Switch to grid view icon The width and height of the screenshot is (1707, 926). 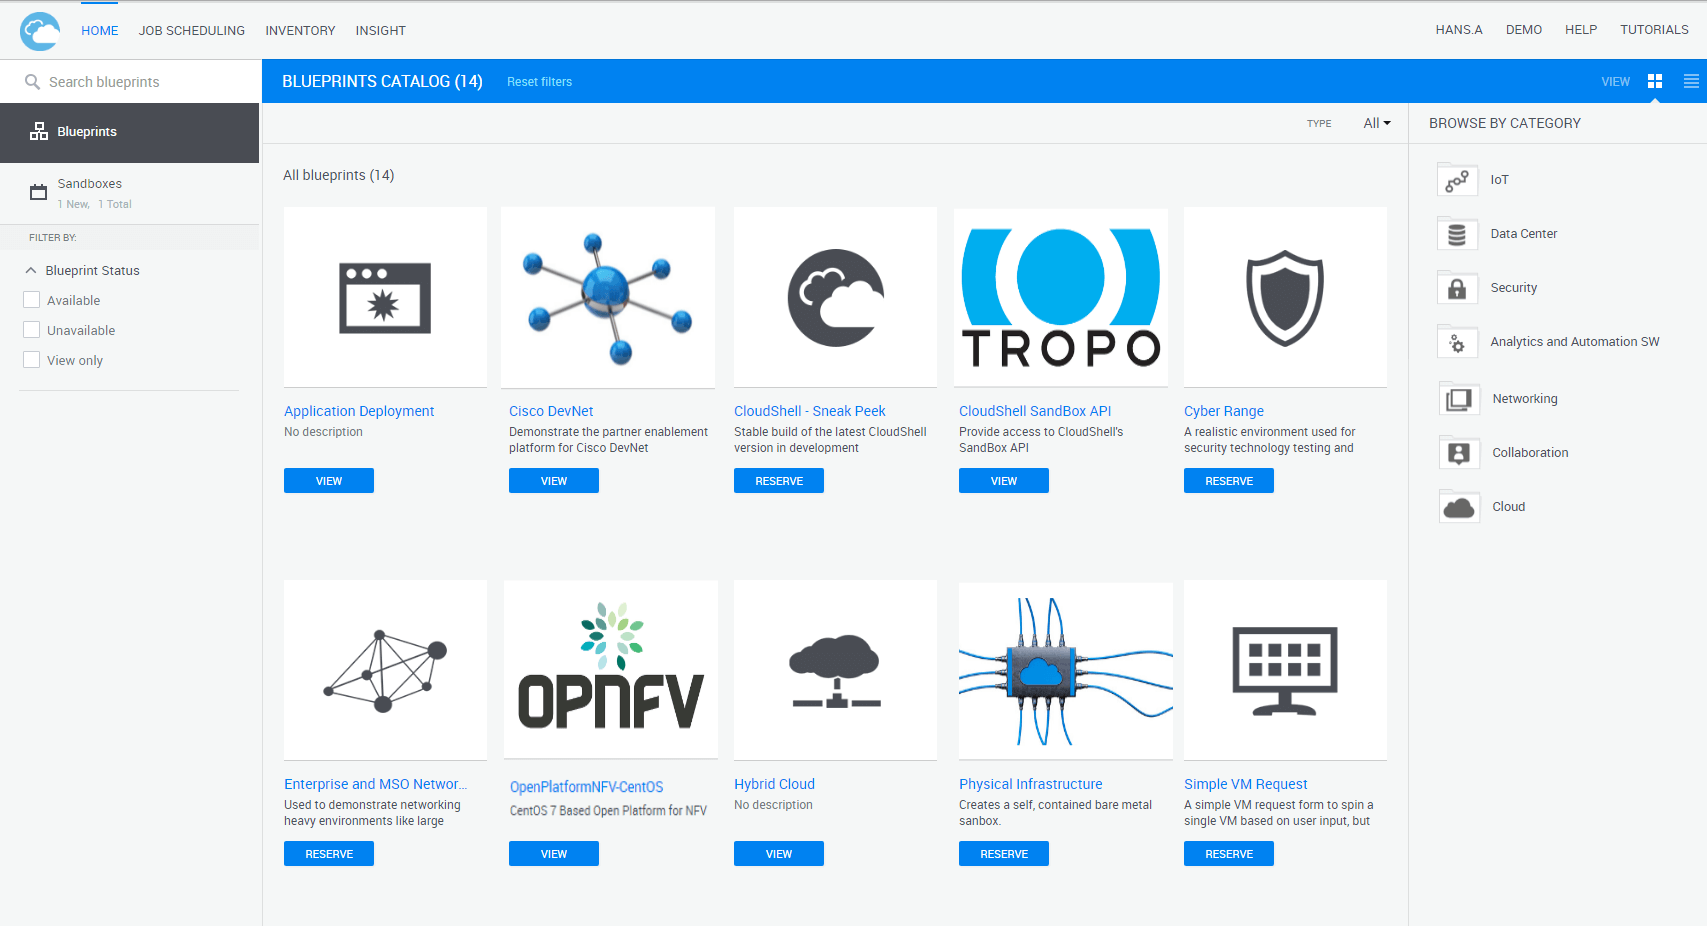point(1655,81)
